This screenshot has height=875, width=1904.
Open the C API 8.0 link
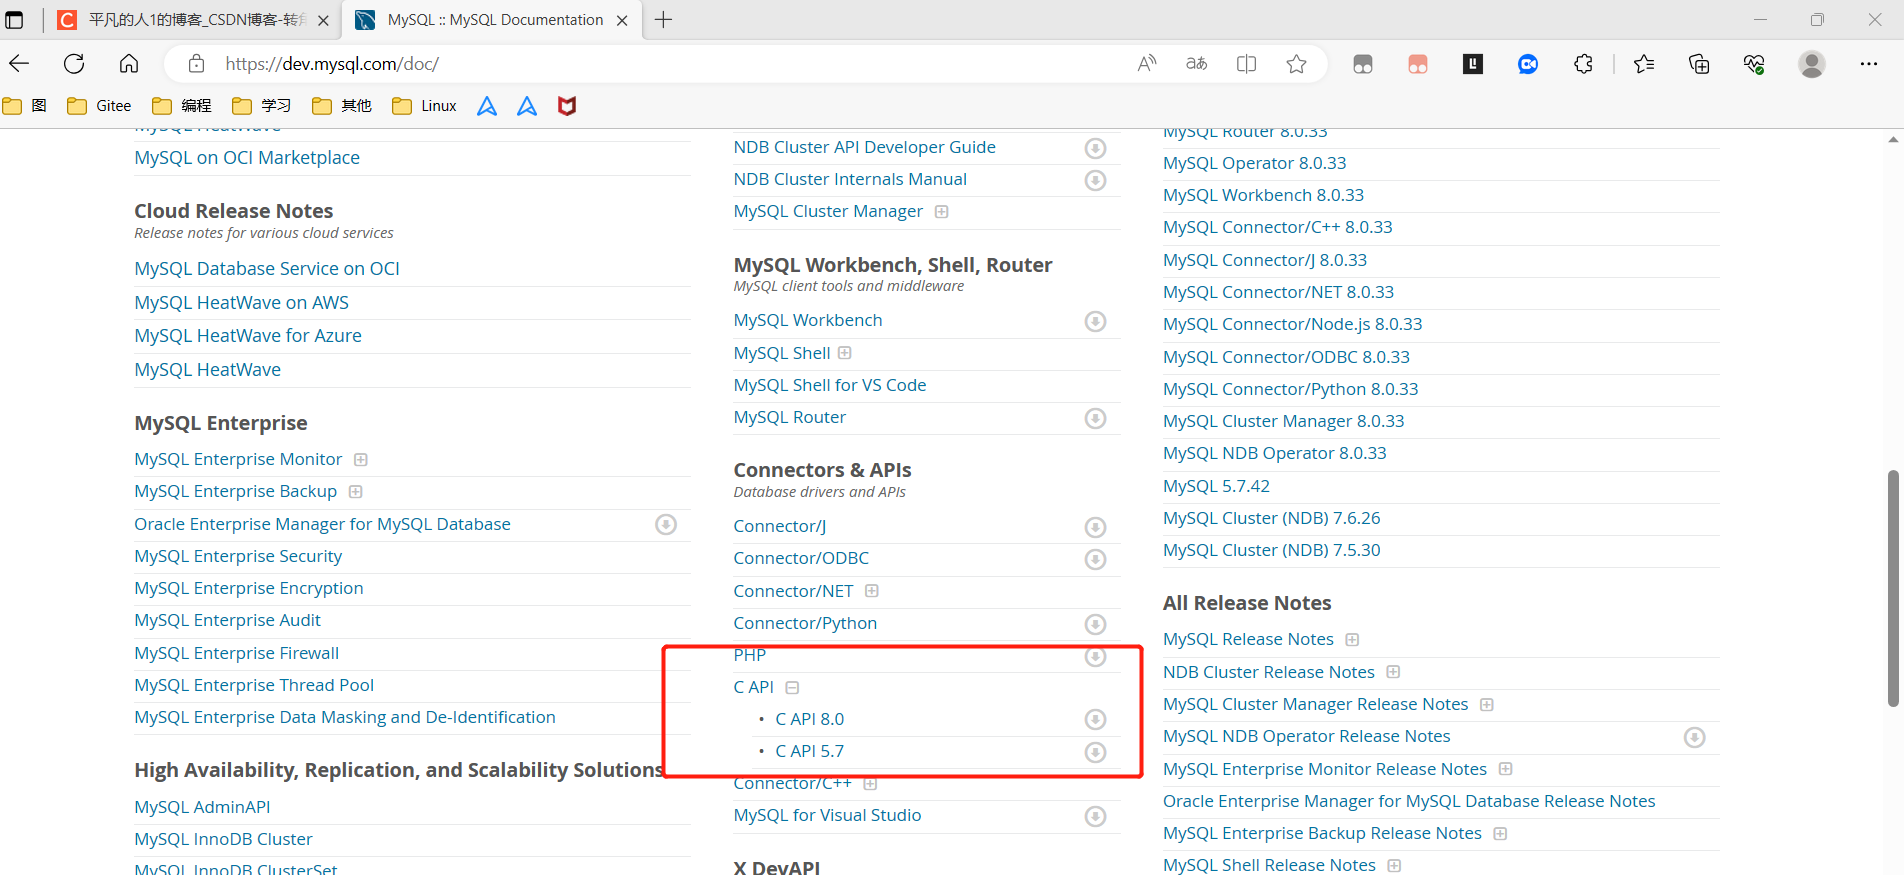point(810,719)
